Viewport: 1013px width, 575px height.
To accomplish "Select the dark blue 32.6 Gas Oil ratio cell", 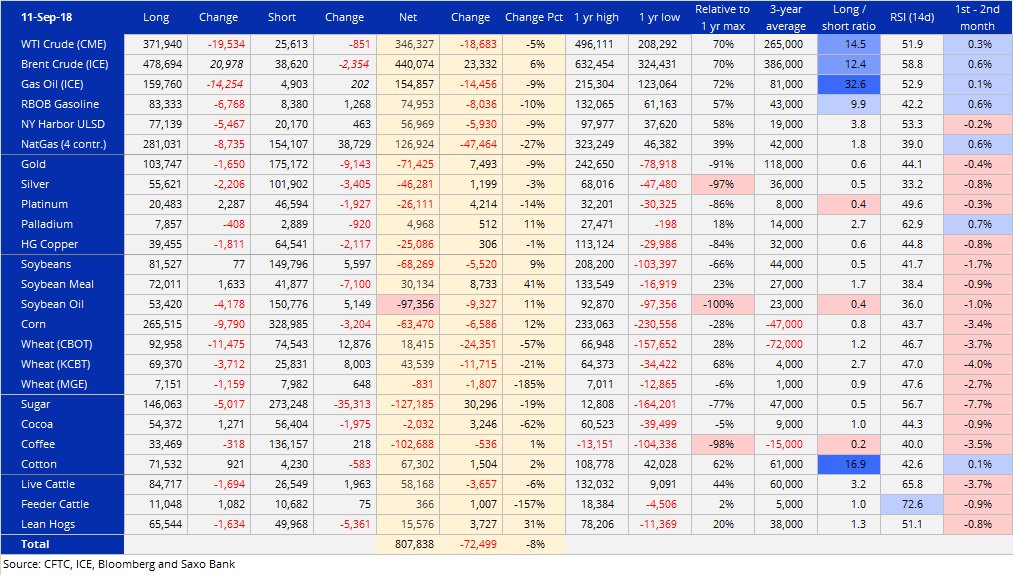I will (x=848, y=85).
